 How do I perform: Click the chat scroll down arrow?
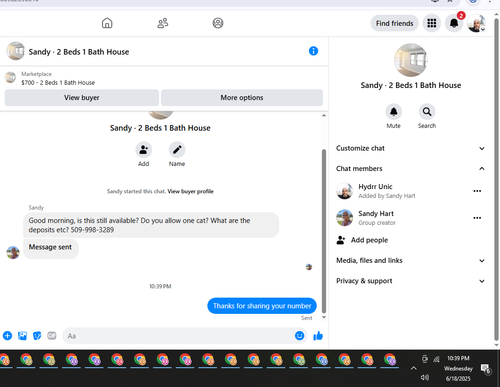coord(324,317)
